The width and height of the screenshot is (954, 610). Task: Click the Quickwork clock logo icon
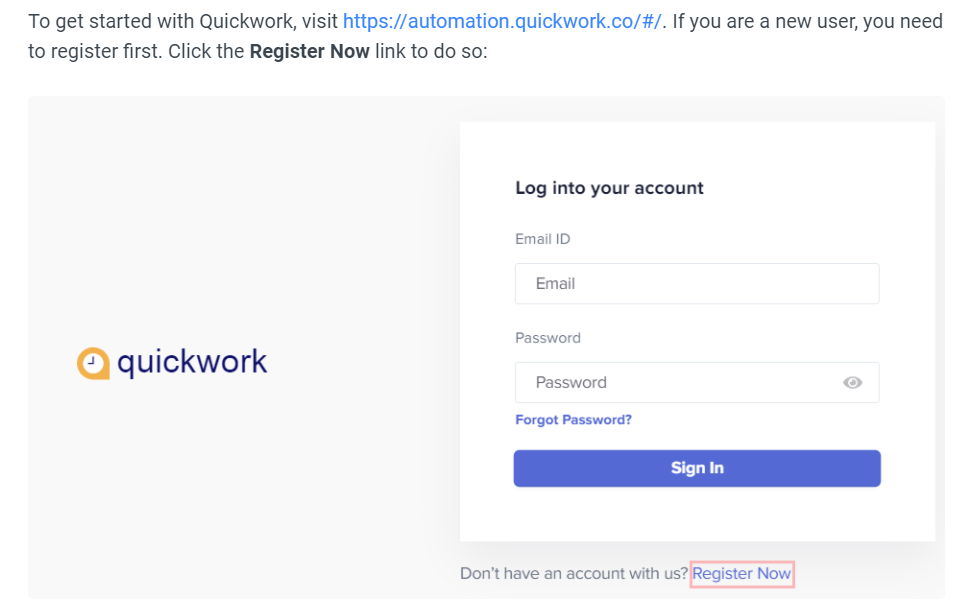(x=93, y=363)
